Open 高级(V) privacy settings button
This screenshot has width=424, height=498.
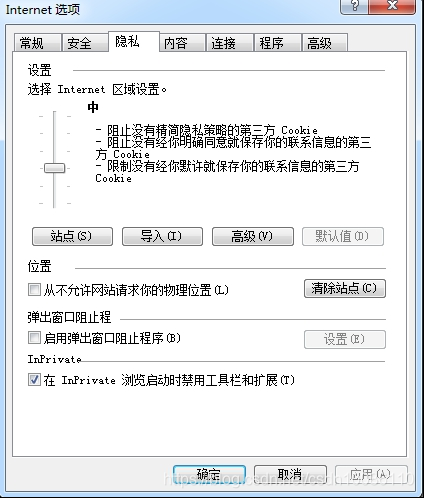click(253, 236)
